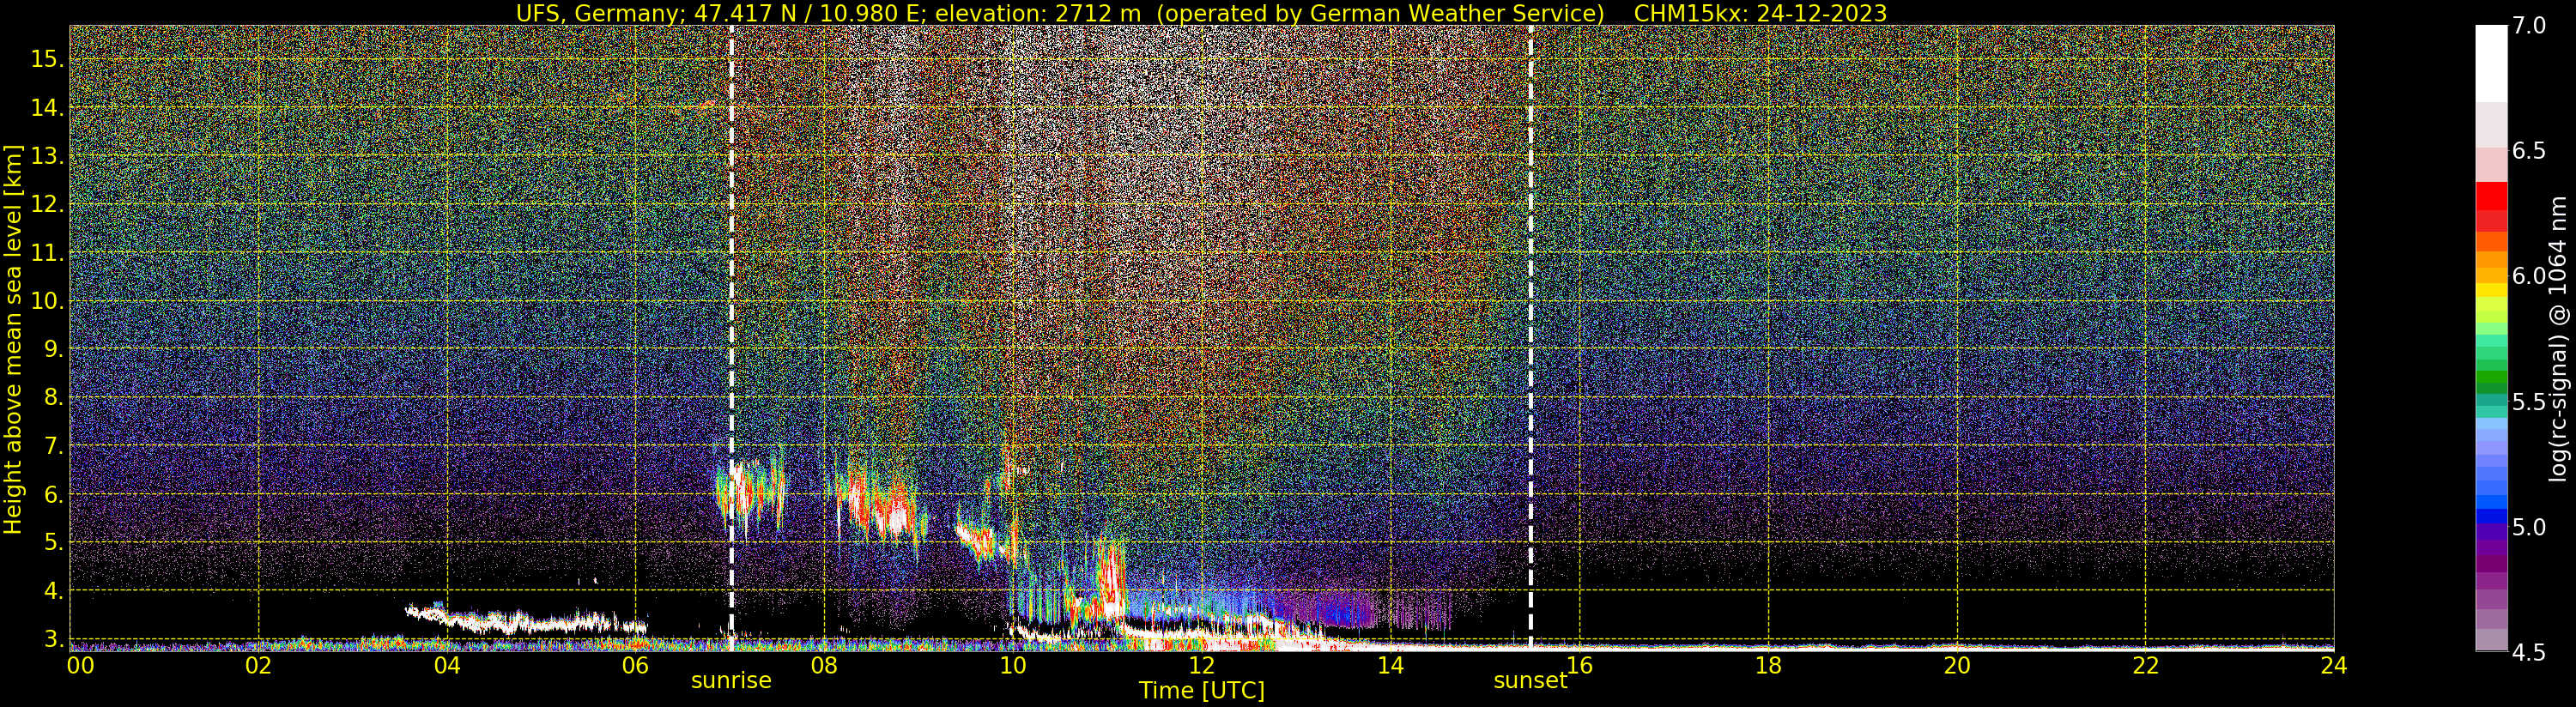Click time tick label '24'

coord(2333,665)
